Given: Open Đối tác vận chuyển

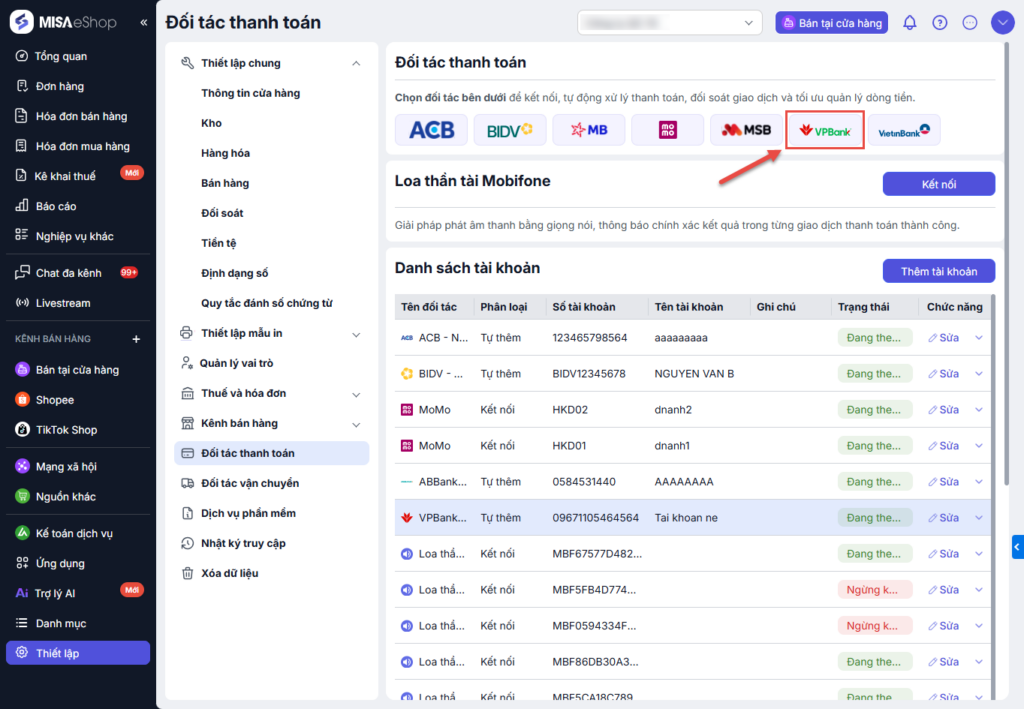Looking at the screenshot, I should click(x=249, y=483).
